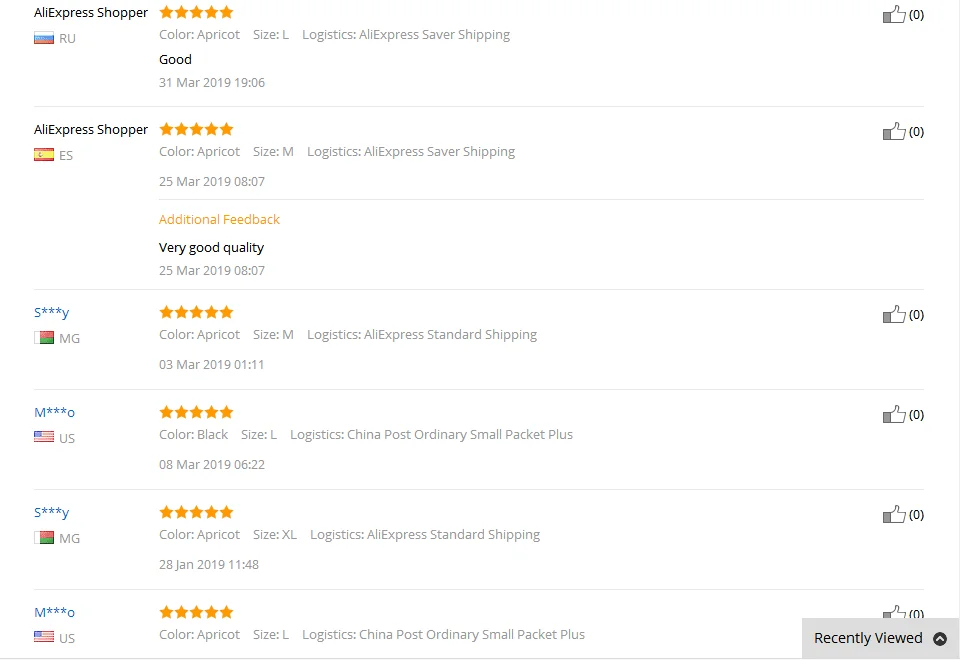Screen dimensions: 960x660
Task: Click the US flag beside Black review
Action: coord(43,437)
